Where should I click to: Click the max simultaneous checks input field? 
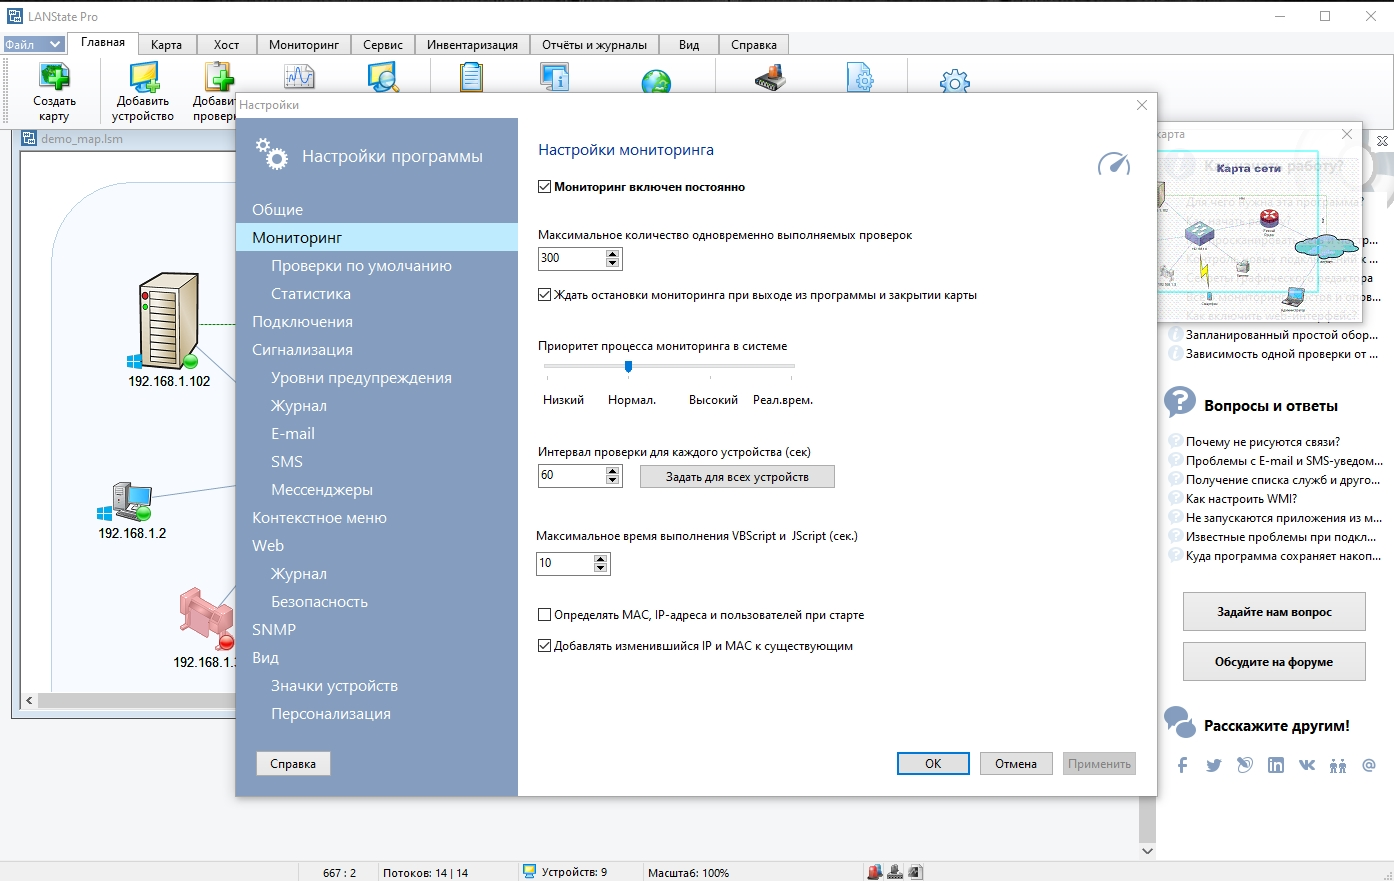click(572, 258)
